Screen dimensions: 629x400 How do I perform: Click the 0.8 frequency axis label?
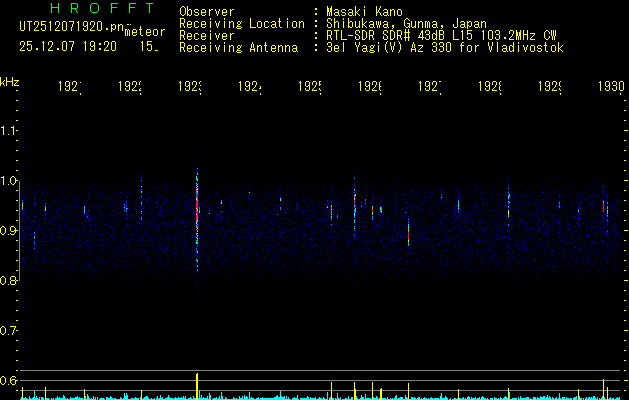click(8, 280)
